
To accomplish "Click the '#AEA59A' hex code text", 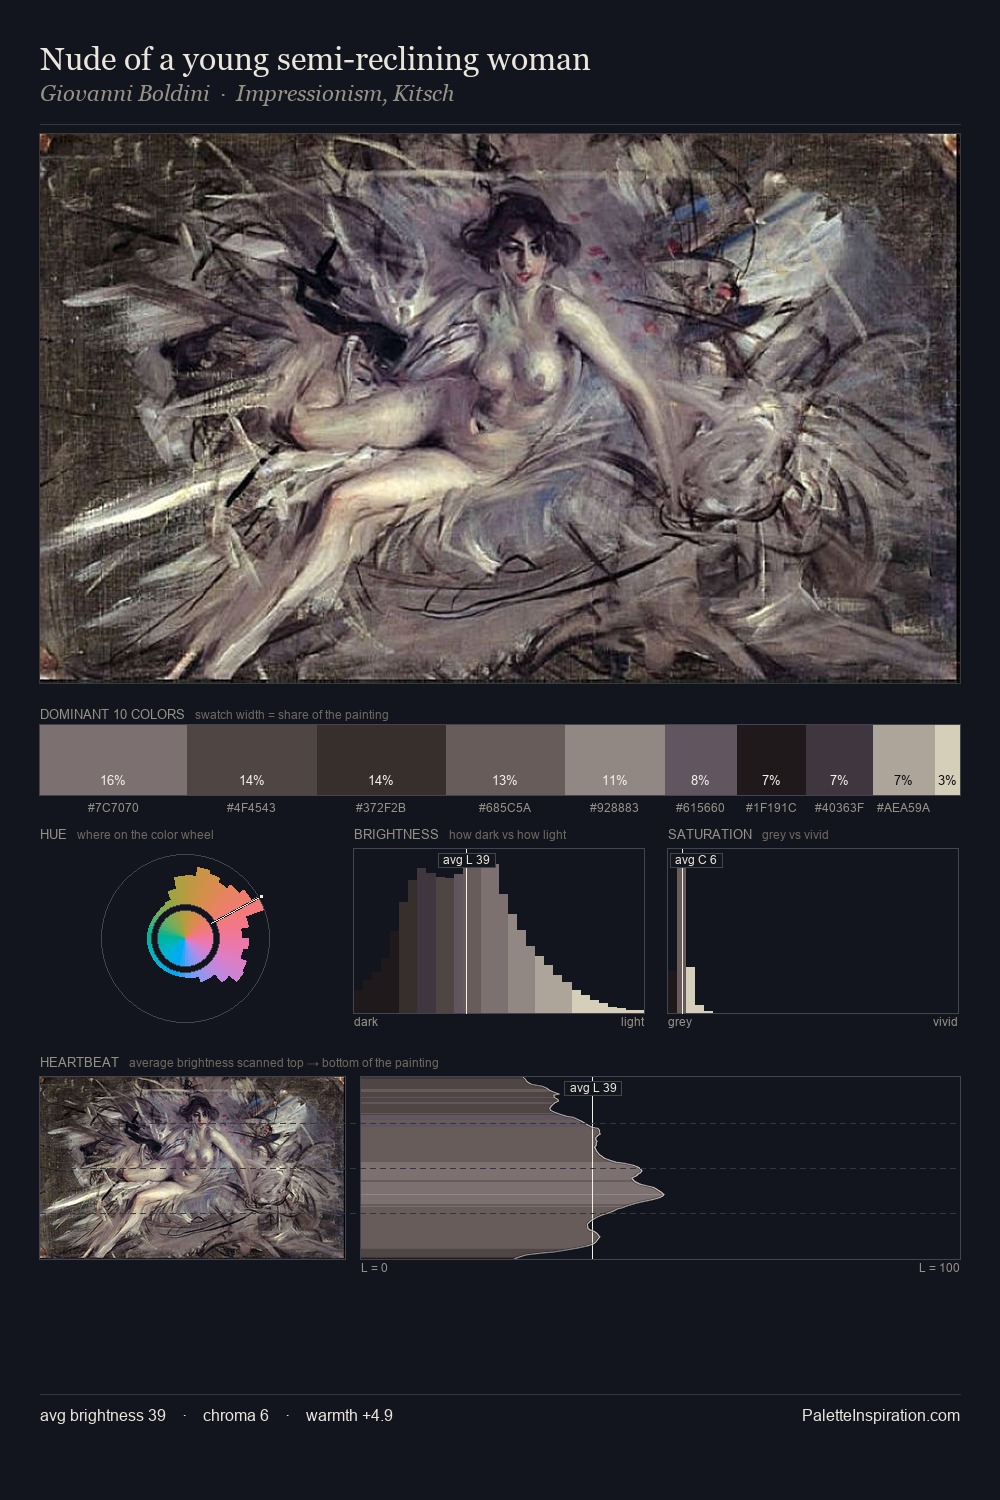I will click(x=903, y=808).
